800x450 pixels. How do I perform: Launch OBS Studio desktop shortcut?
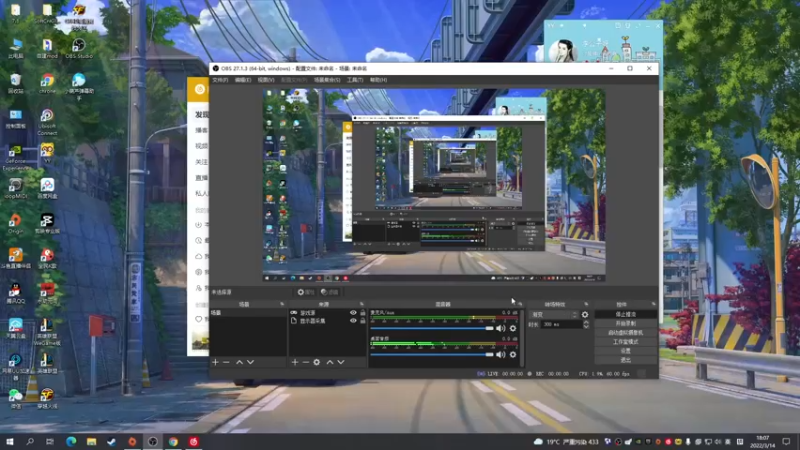(x=79, y=48)
